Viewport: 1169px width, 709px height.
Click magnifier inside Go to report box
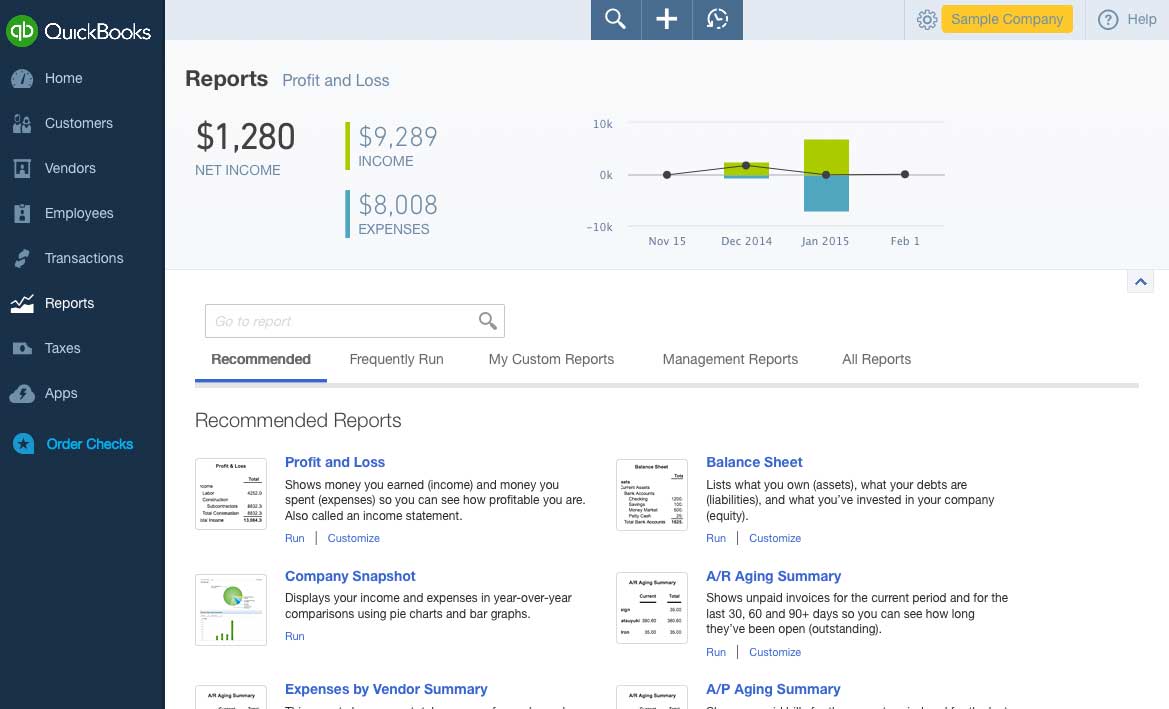(488, 321)
